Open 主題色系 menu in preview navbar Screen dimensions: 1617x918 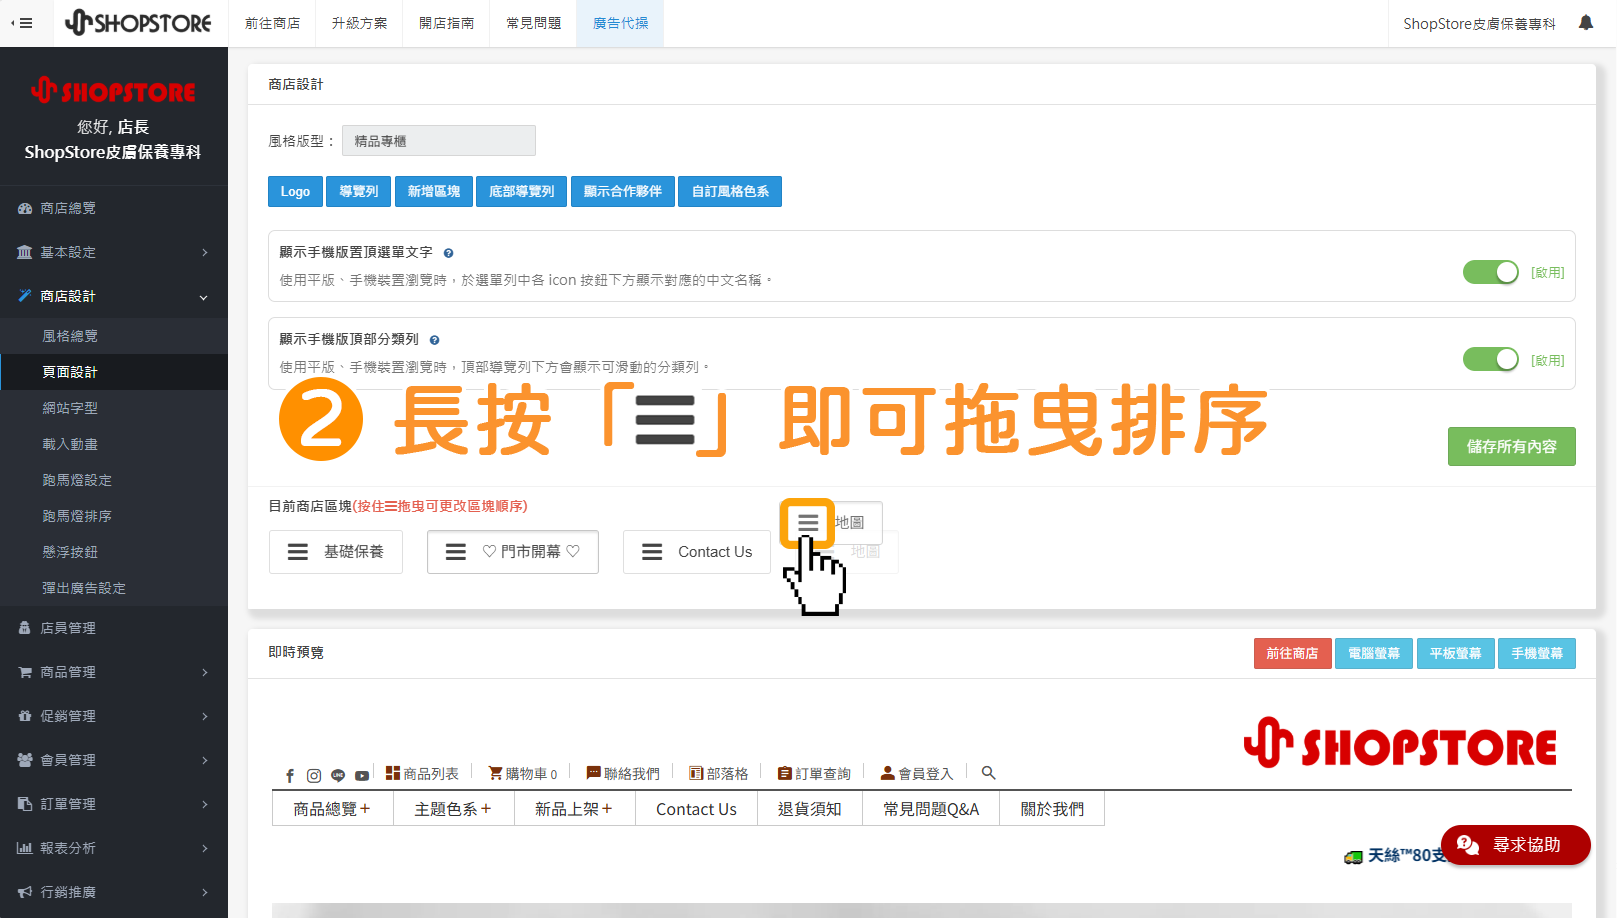point(453,809)
